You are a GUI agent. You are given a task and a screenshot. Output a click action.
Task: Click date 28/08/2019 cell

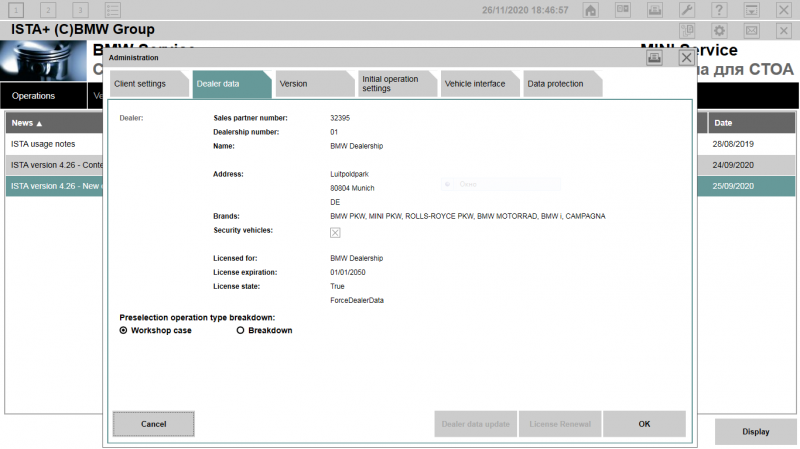click(733, 144)
